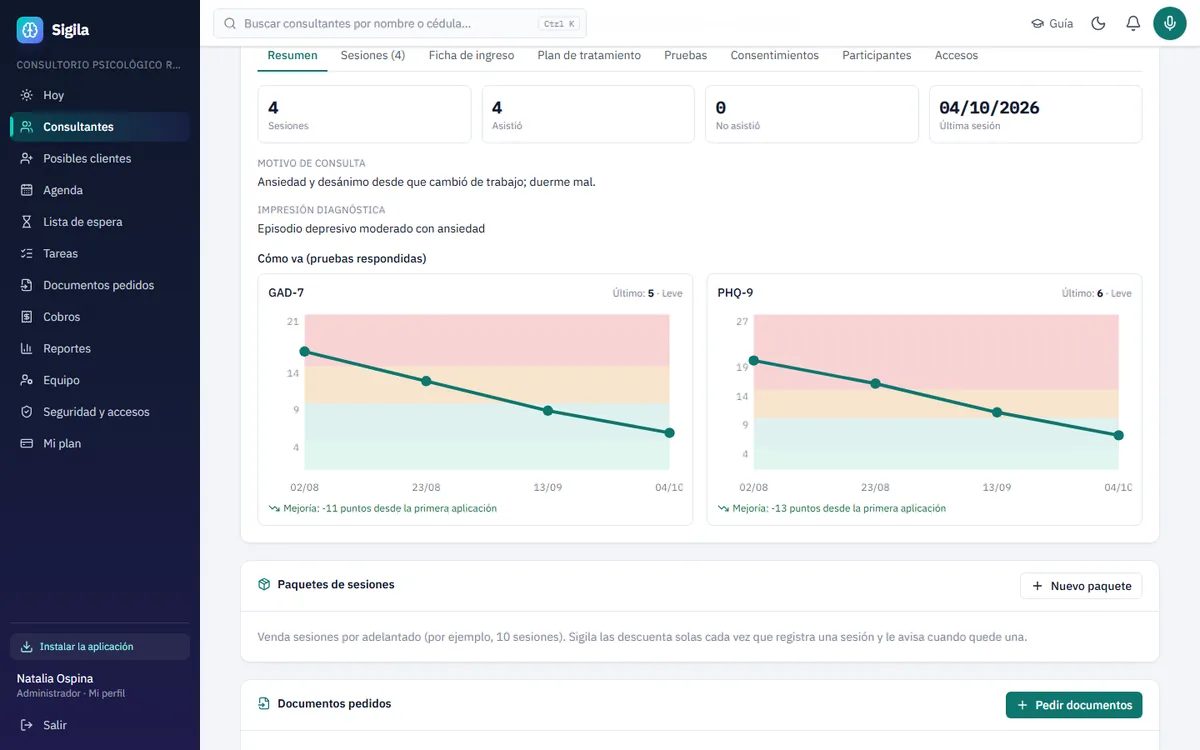
Task: Open notifications bell
Action: (x=1133, y=23)
